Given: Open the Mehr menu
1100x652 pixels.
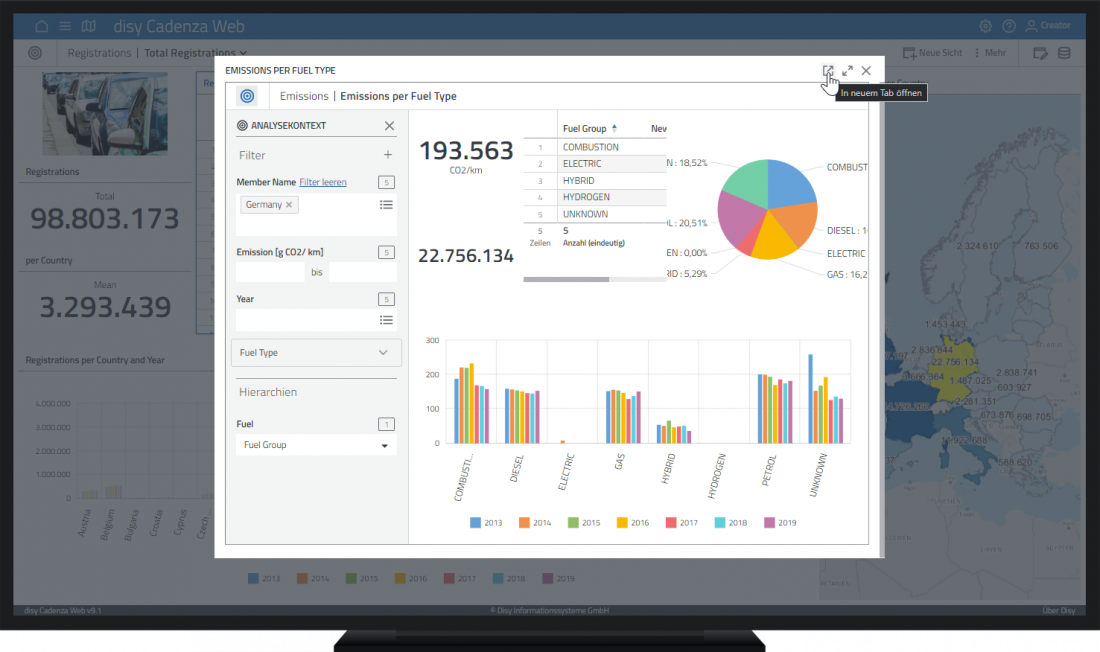Looking at the screenshot, I should point(990,52).
